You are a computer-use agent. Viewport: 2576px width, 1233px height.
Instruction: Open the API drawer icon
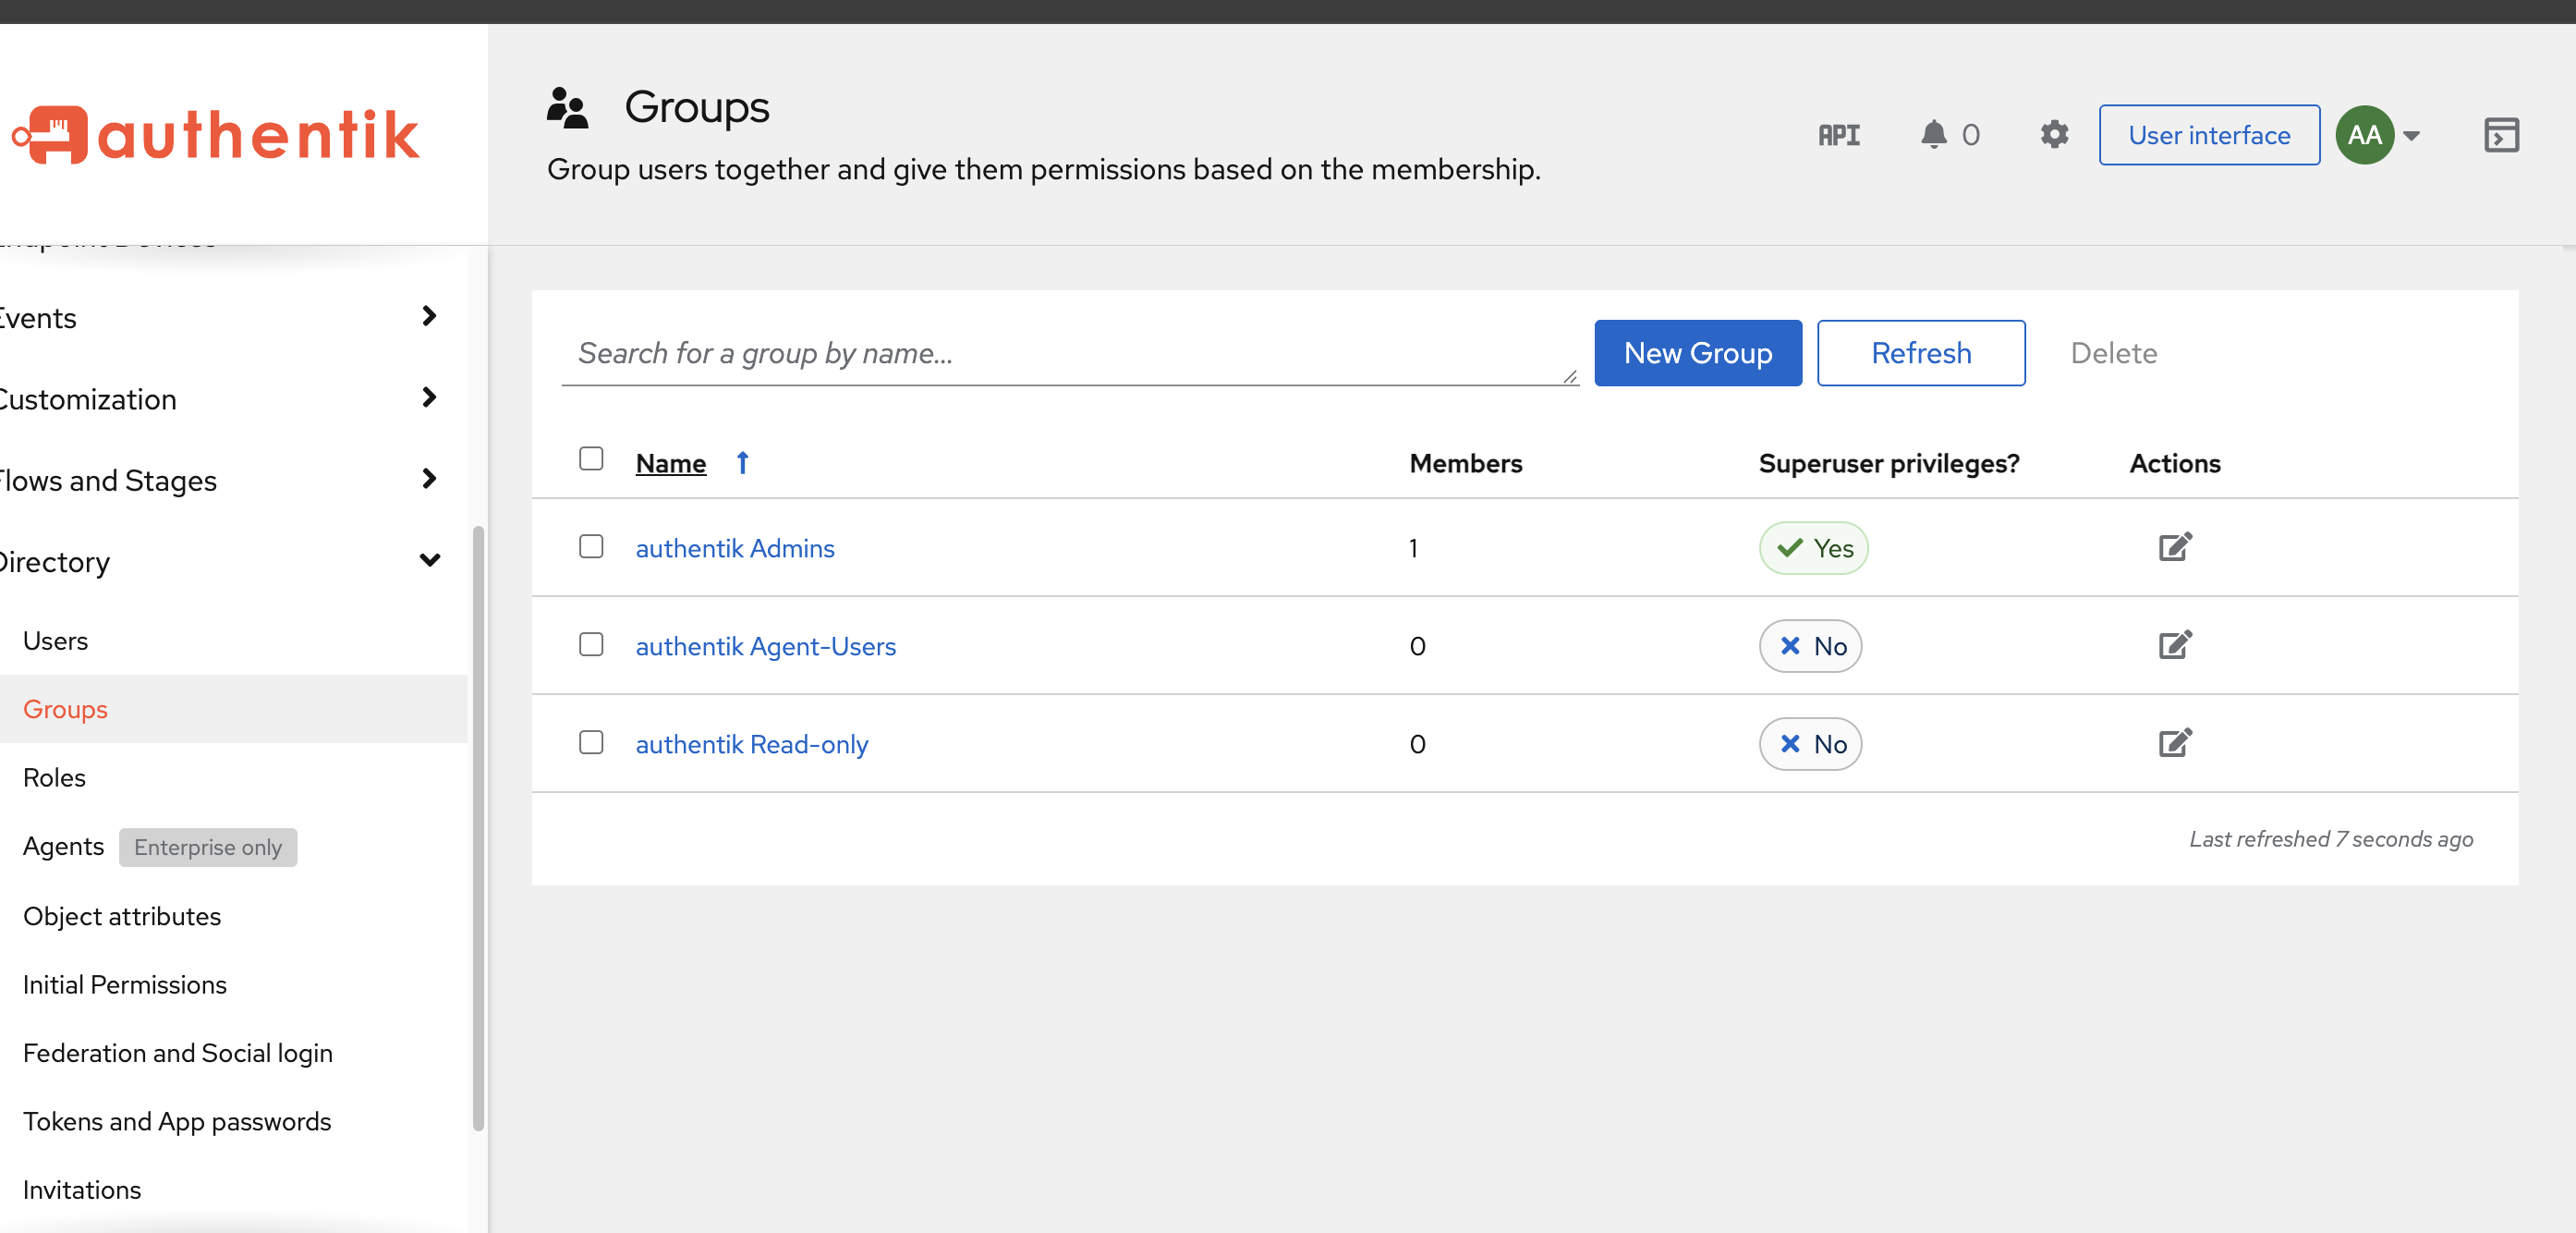pos(1838,135)
